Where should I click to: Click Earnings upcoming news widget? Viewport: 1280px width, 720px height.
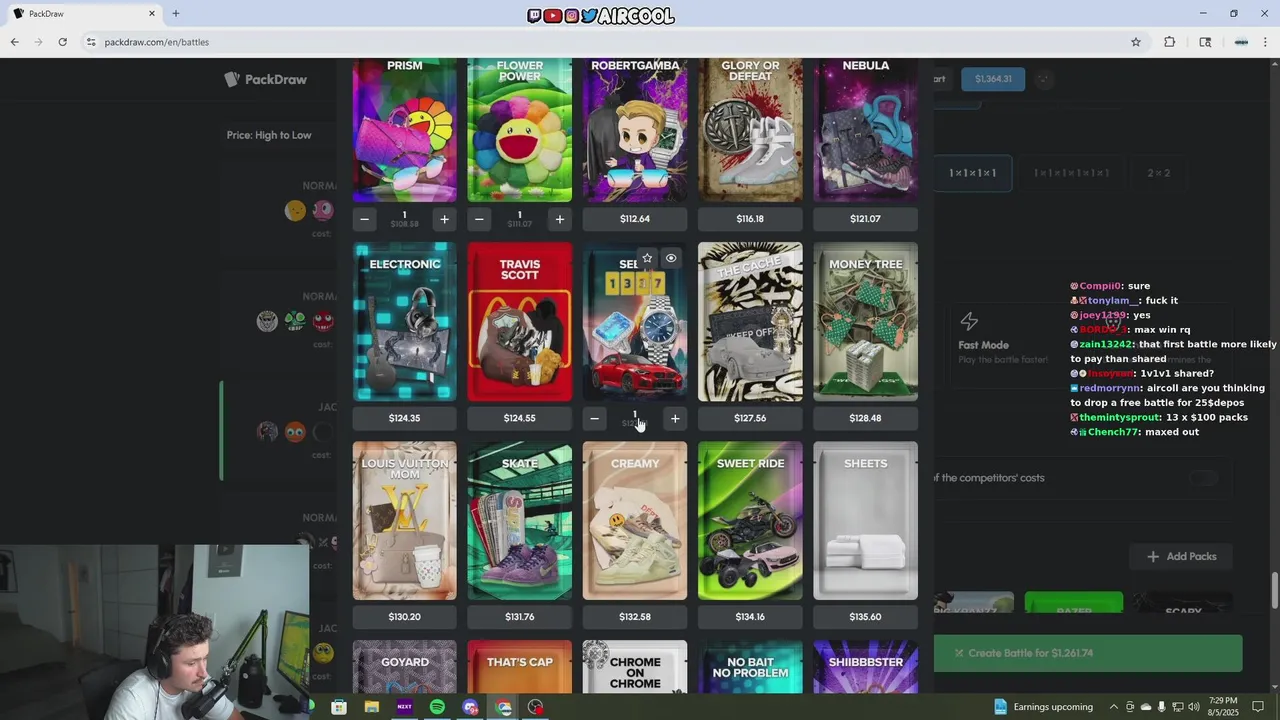point(1042,707)
